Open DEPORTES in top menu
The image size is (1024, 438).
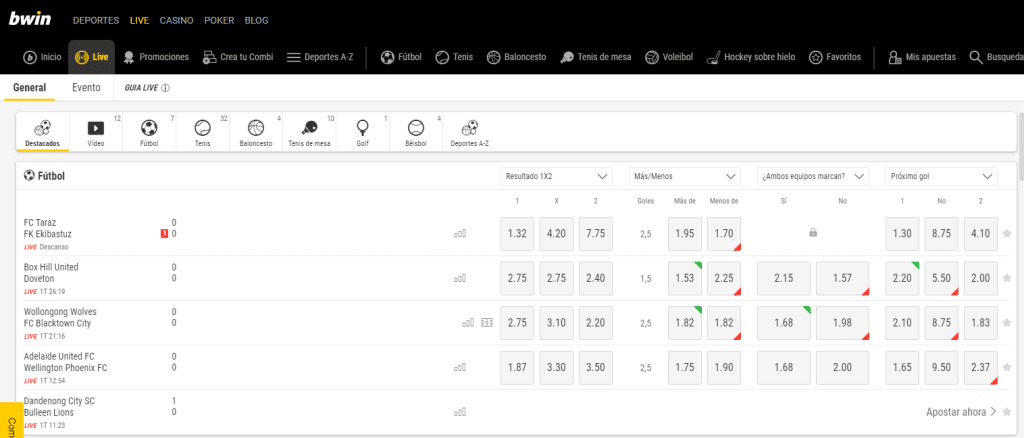point(96,20)
